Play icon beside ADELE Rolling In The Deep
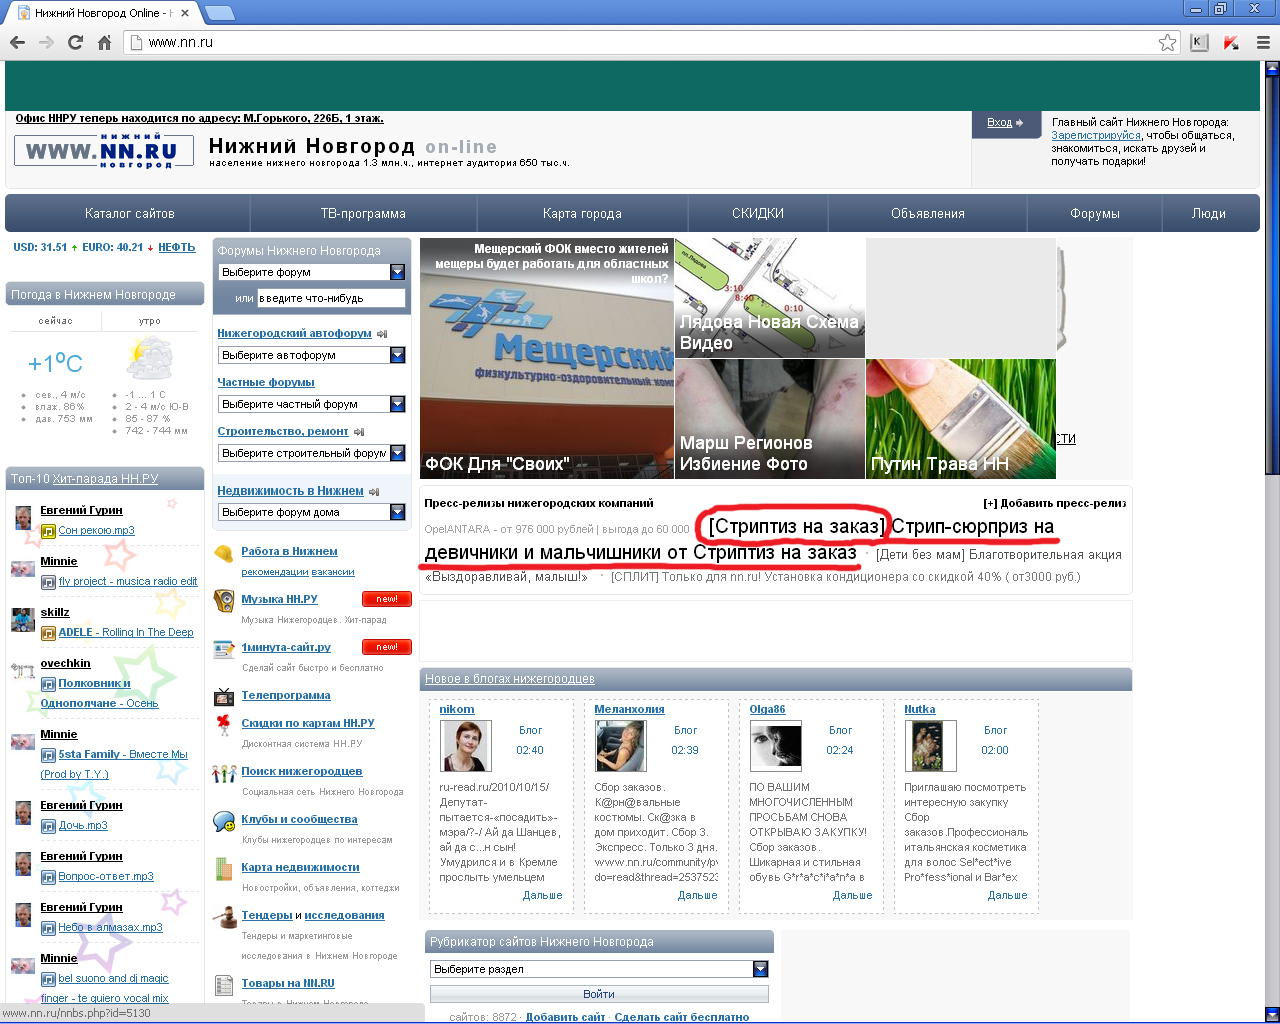The height and width of the screenshot is (1024, 1280). 48,633
